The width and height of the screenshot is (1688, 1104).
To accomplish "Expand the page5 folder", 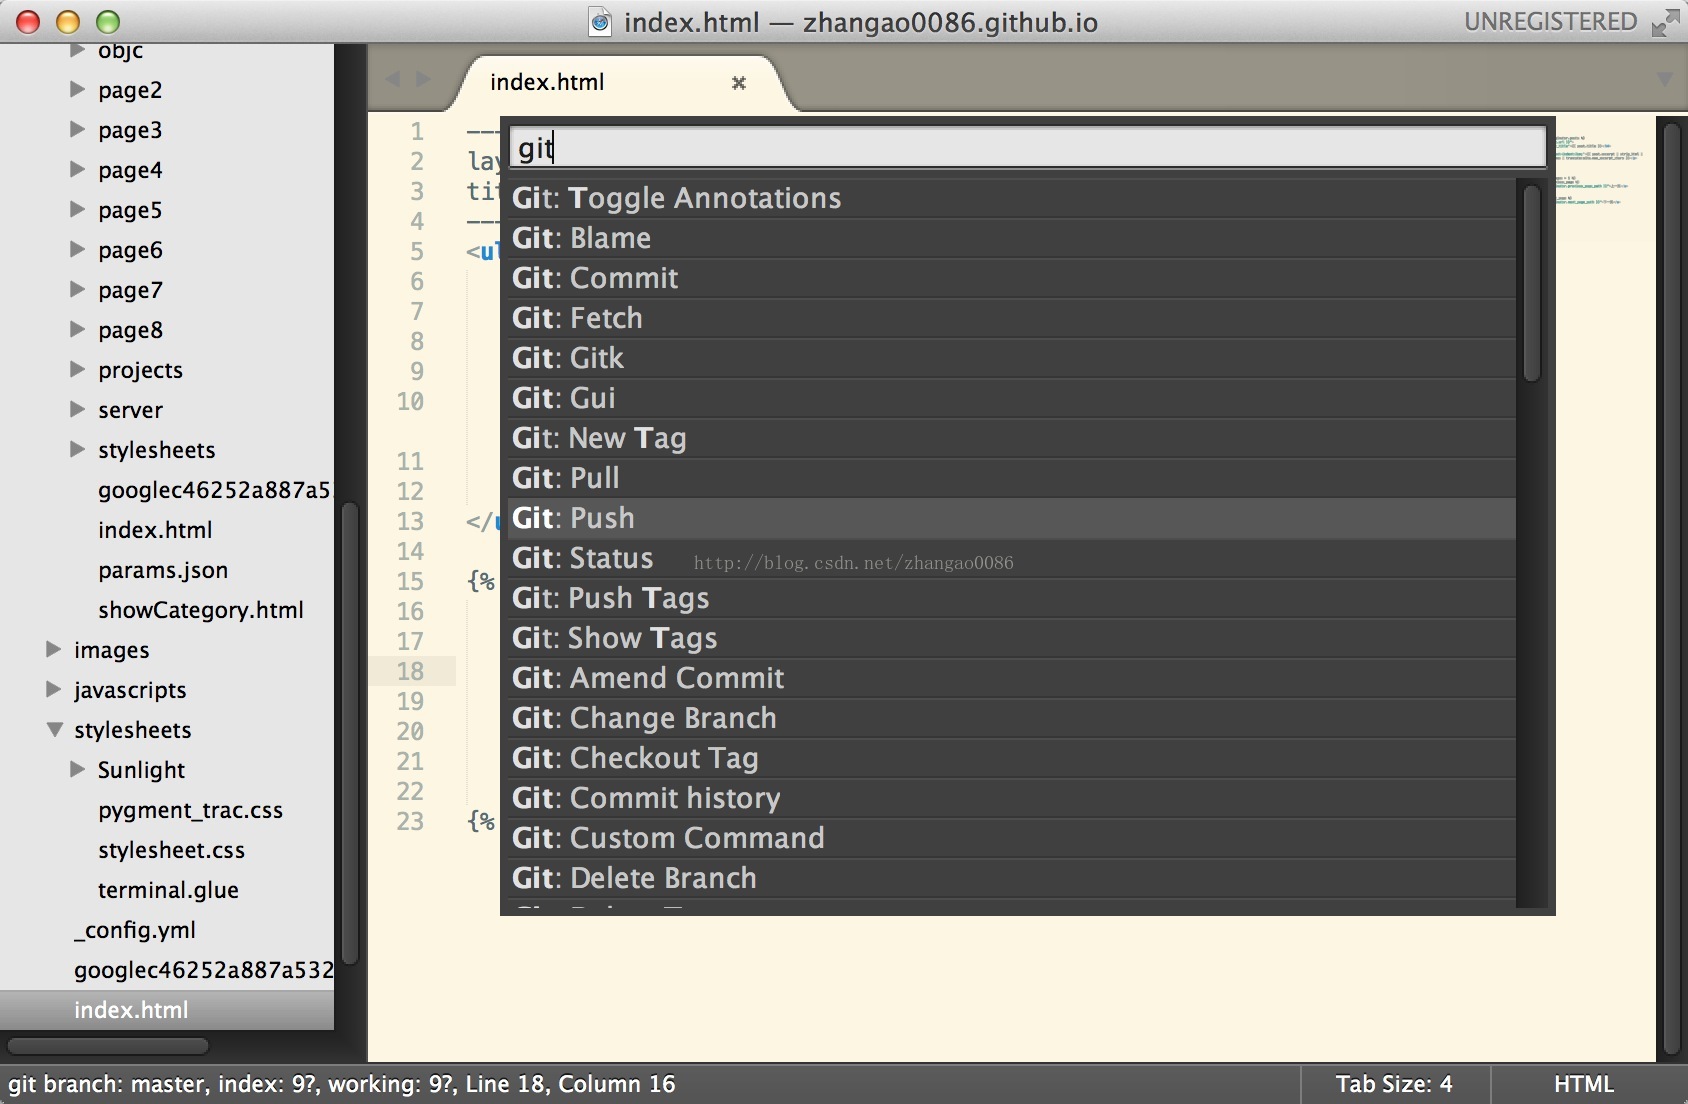I will tap(77, 209).
